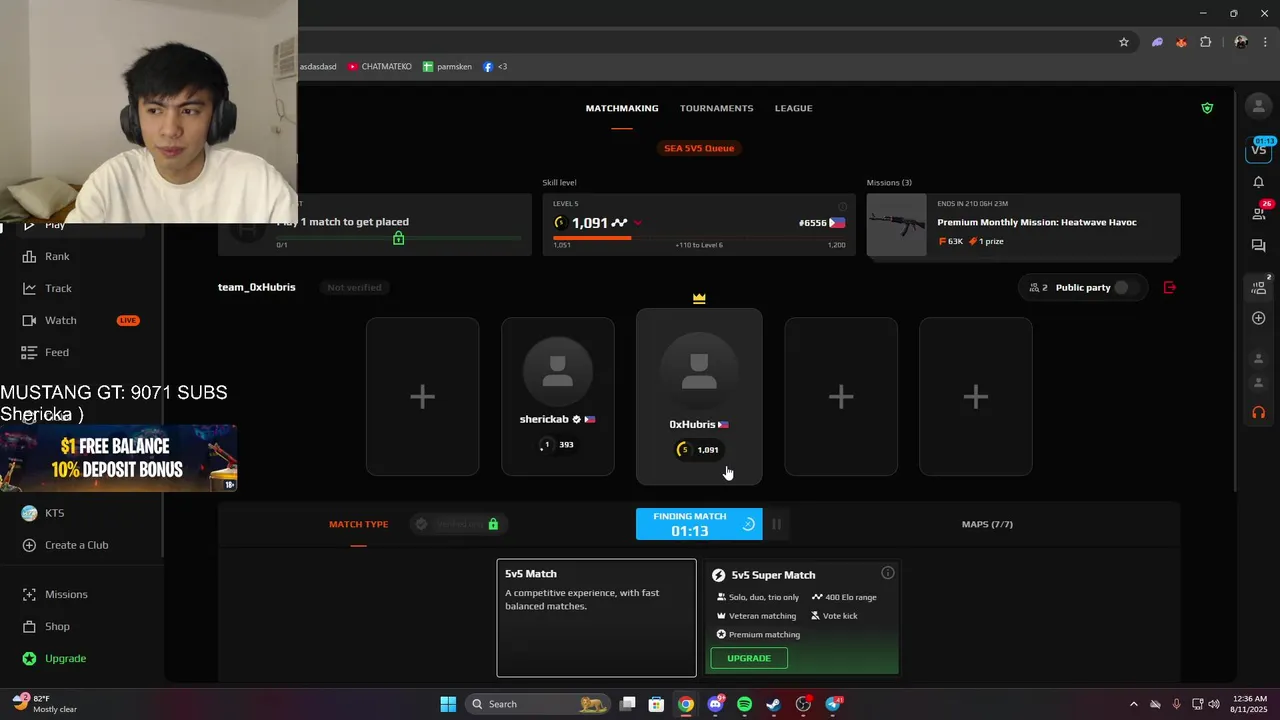Click the green Upgrade button on Super Match
1280x720 pixels.
[x=749, y=658]
